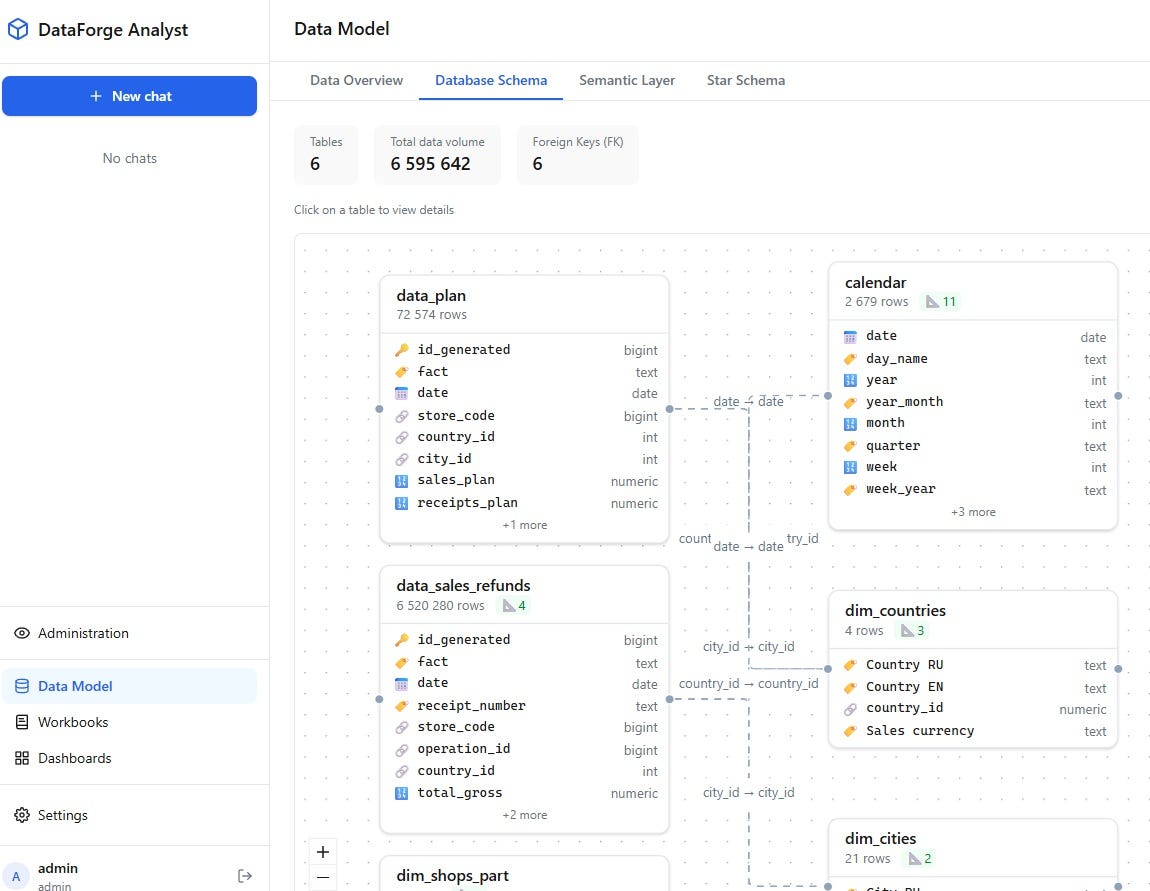The width and height of the screenshot is (1150, 891).
Task: Click numeric icon beside total_gross
Action: coord(401,793)
